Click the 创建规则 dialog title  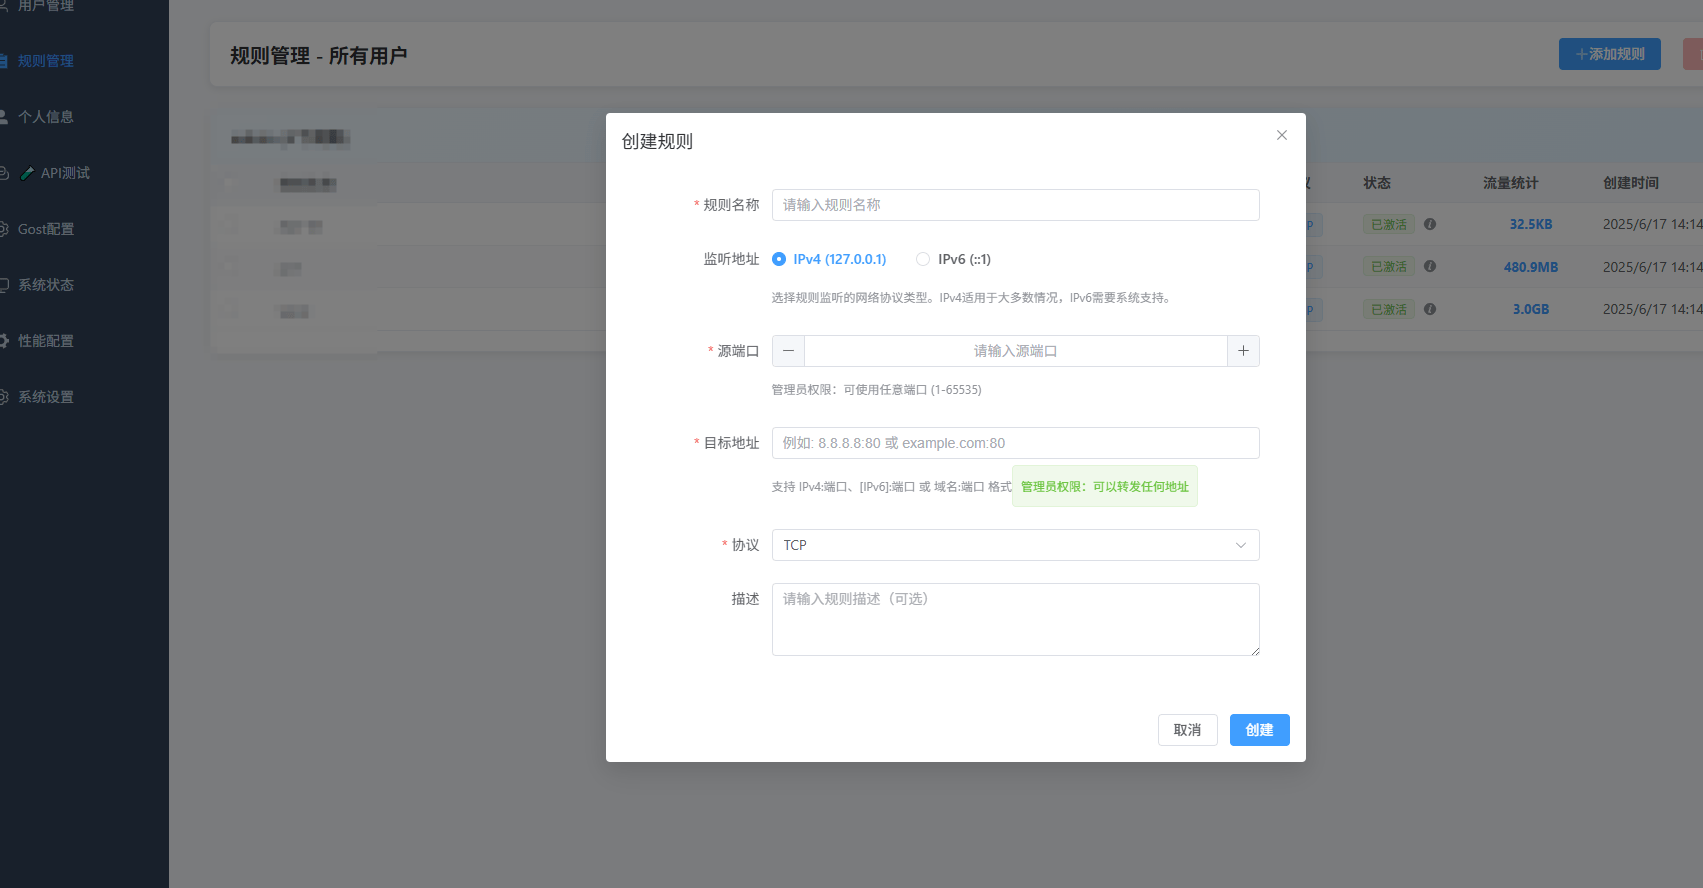pyautogui.click(x=657, y=142)
